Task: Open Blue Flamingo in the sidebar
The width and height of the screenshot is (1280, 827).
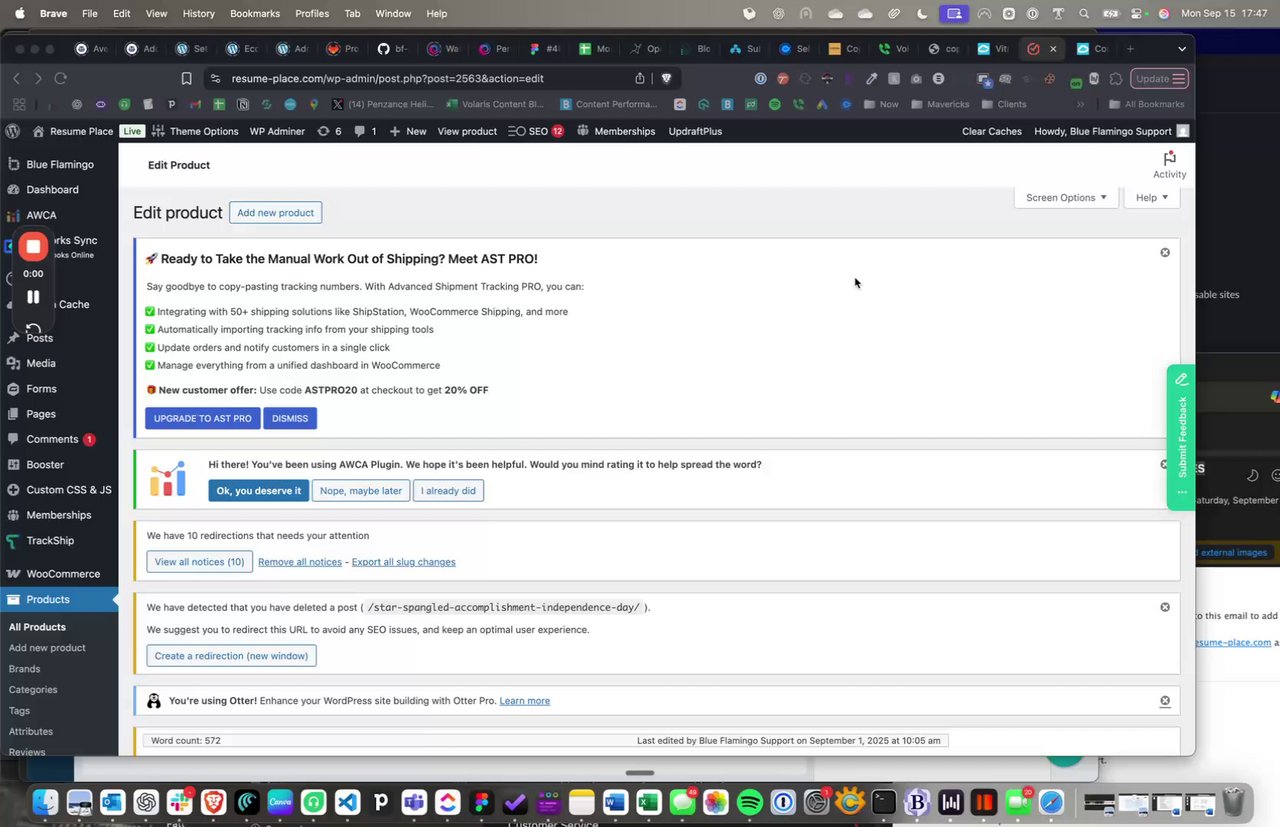Action: pyautogui.click(x=59, y=164)
